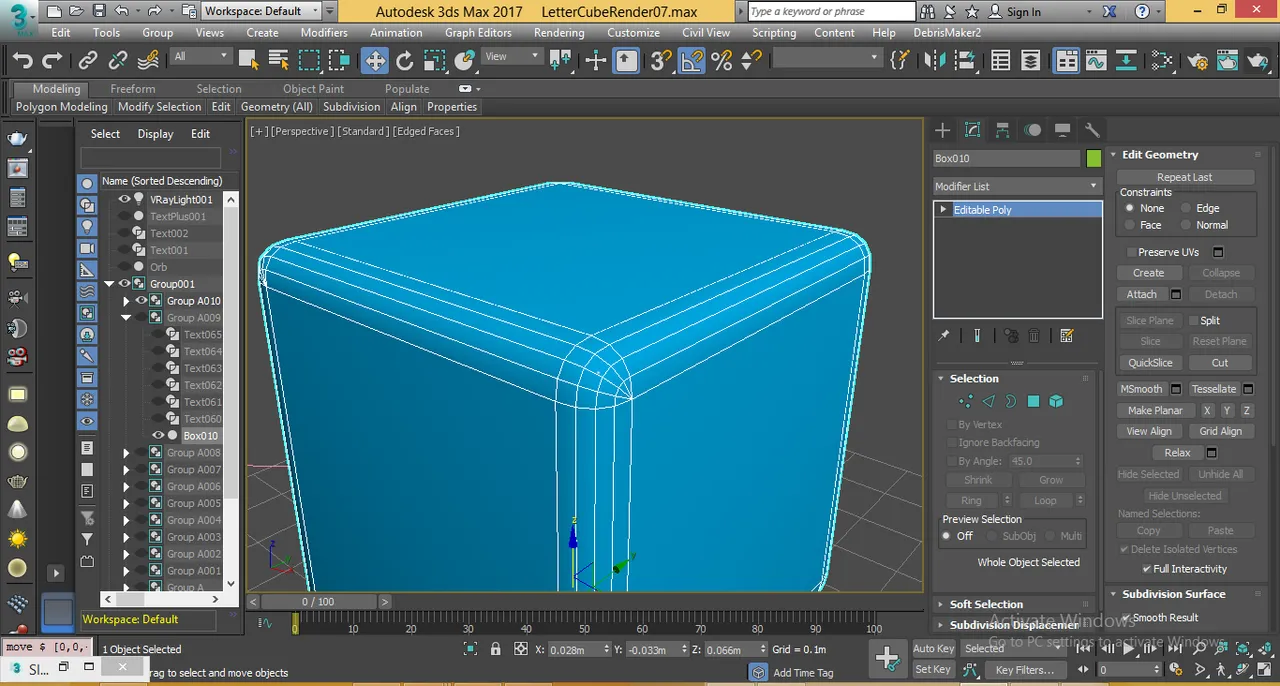Hide VRayLight001 using its eye icon
Viewport: 1280px width, 686px height.
point(124,199)
